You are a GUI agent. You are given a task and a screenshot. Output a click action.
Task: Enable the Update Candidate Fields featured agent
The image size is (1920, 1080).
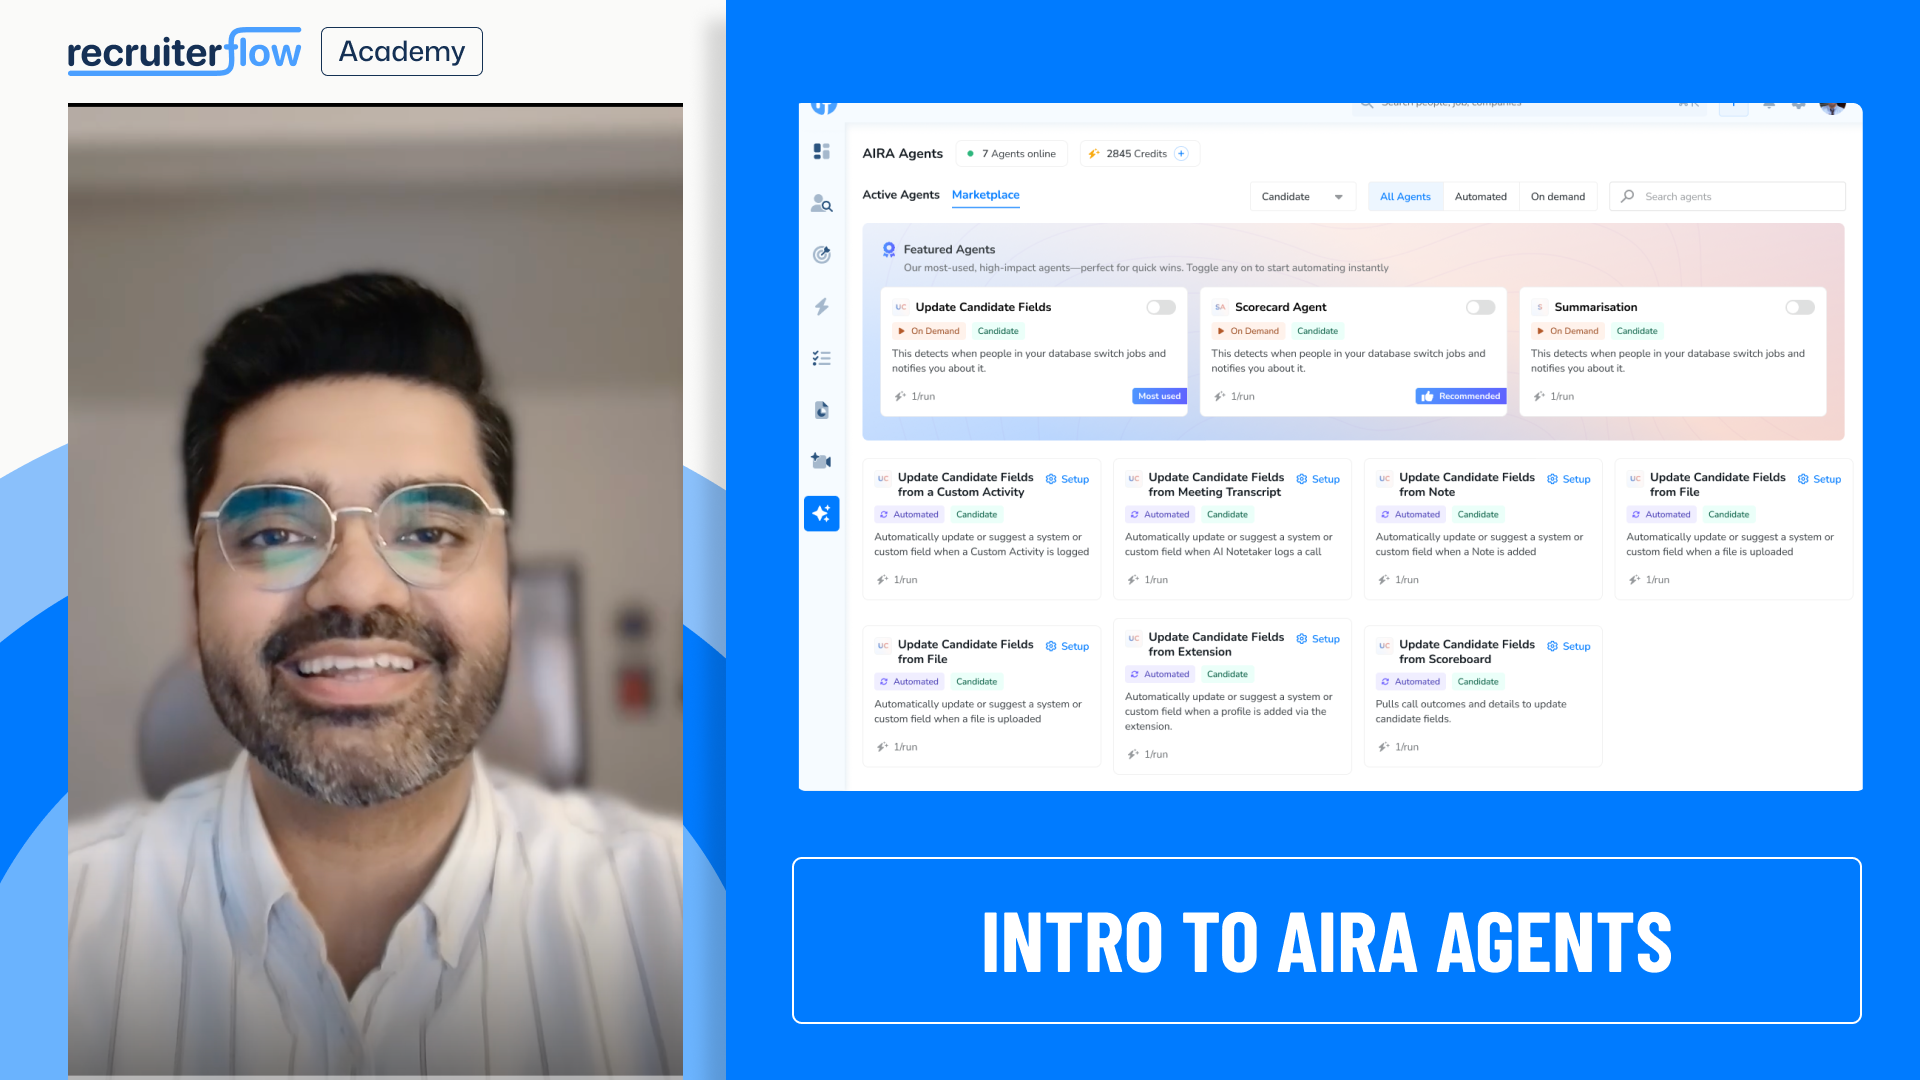(x=1160, y=307)
